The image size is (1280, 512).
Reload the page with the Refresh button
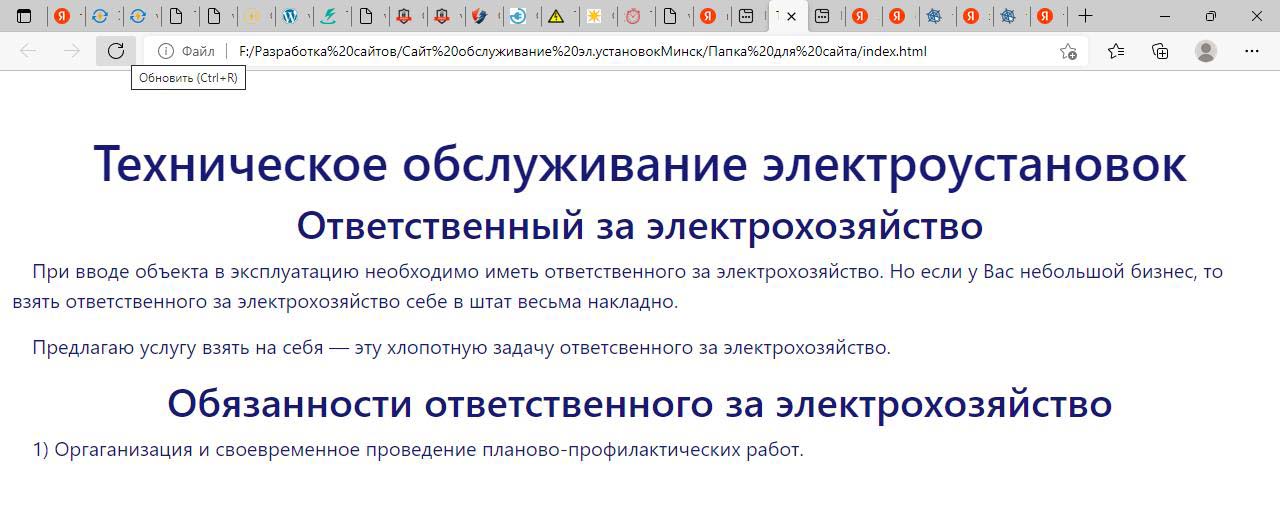(x=116, y=51)
